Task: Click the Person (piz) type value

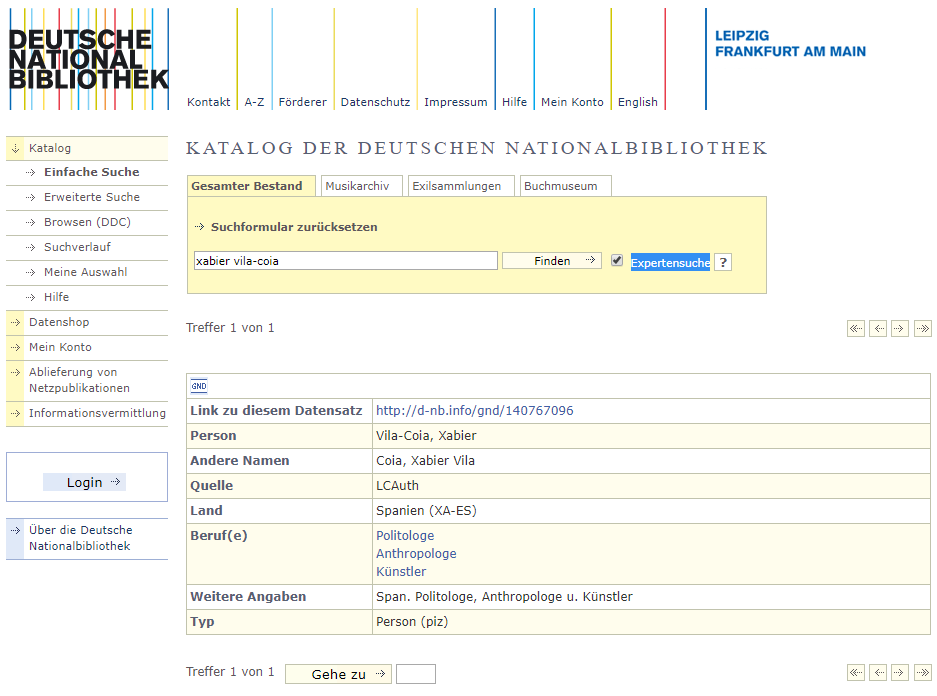Action: click(x=412, y=622)
